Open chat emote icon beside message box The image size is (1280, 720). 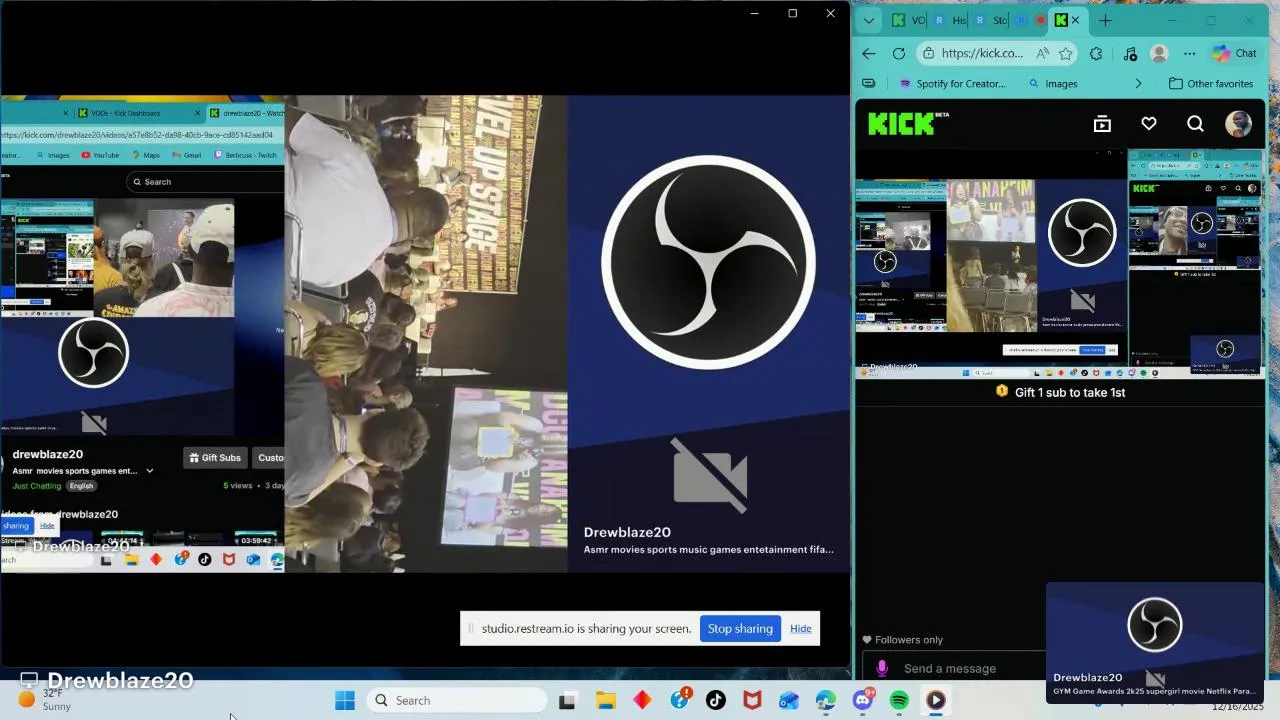(882, 668)
